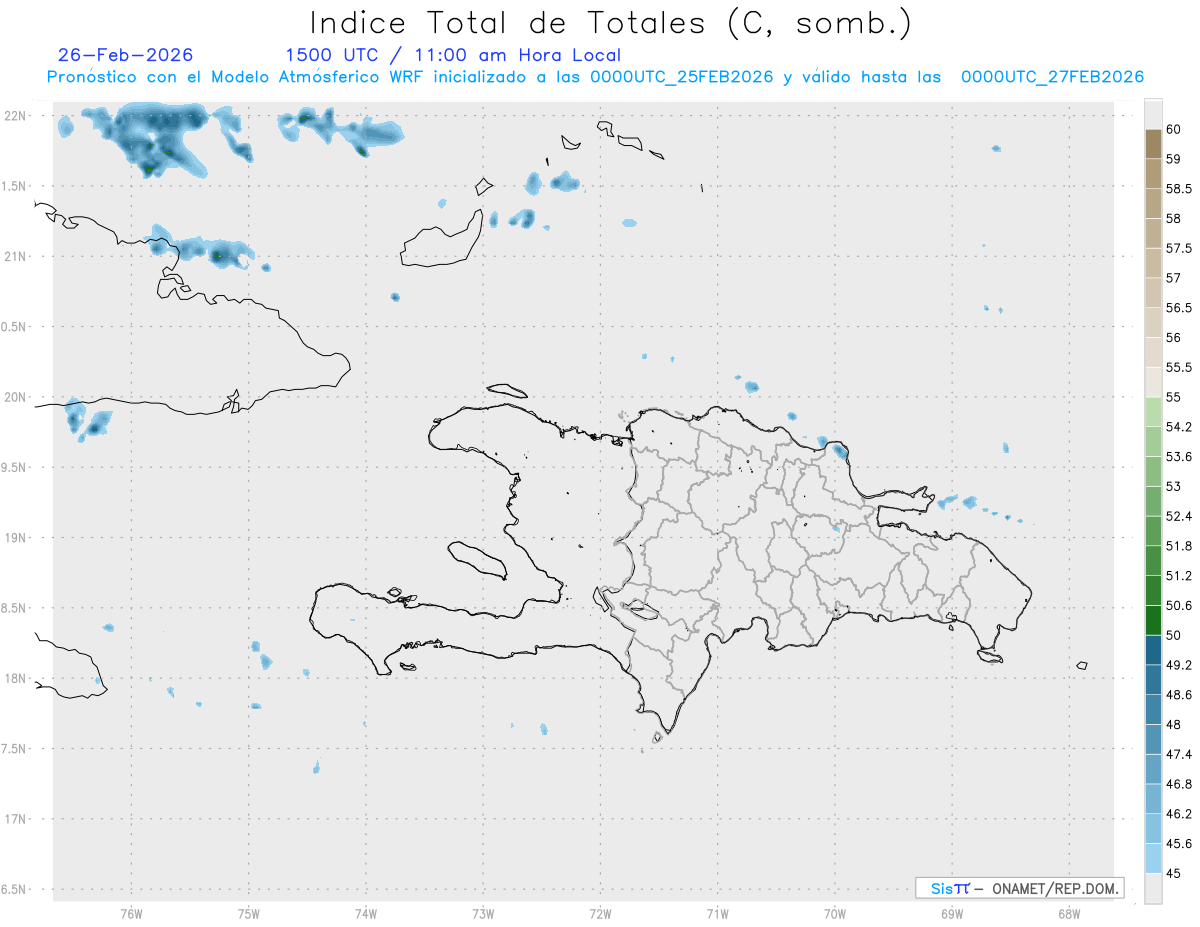Click the '22N' latitude label
This screenshot has height=927, width=1200.
click(16, 116)
